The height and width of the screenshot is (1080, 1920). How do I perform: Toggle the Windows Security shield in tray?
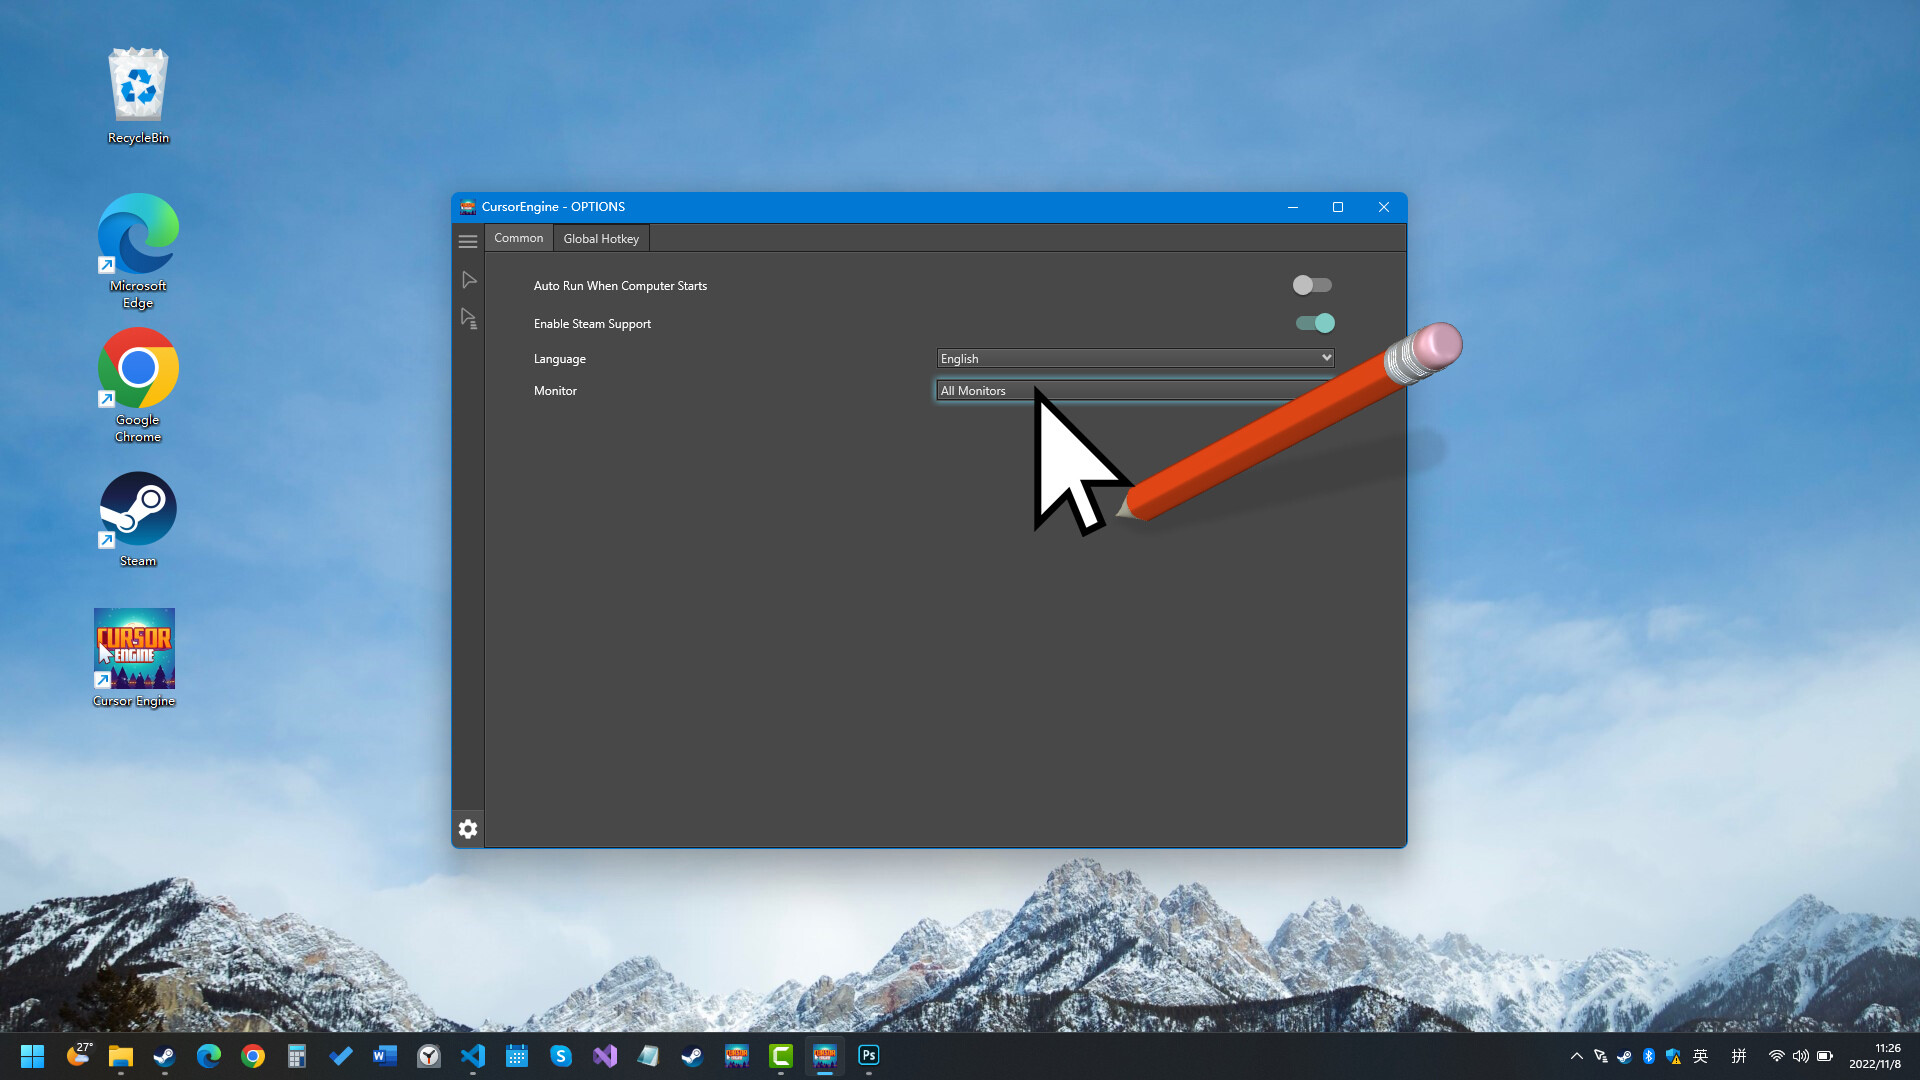[x=1673, y=1056]
